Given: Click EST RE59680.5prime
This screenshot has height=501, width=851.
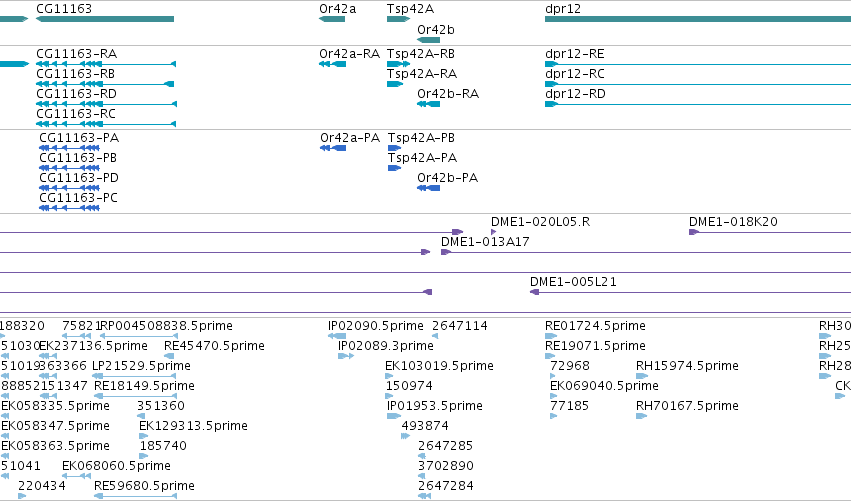Looking at the screenshot, I should (x=144, y=487).
